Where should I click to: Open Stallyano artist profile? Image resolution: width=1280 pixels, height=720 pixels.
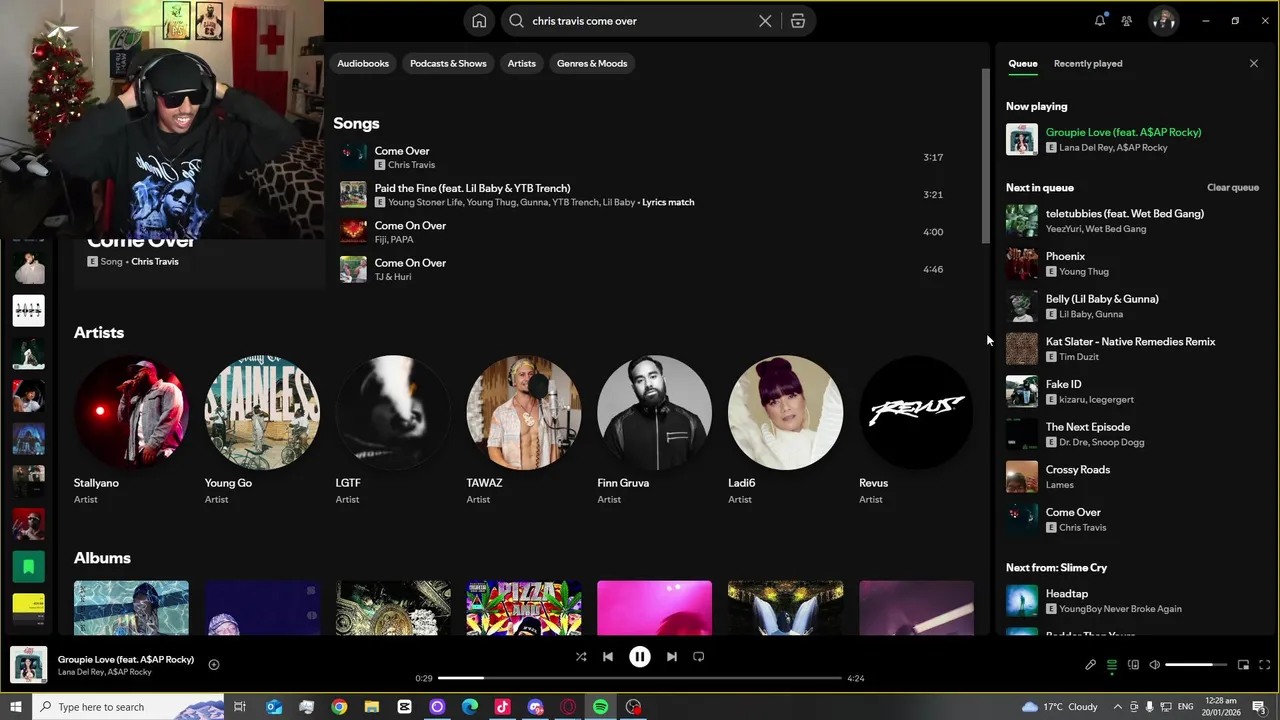(x=131, y=430)
